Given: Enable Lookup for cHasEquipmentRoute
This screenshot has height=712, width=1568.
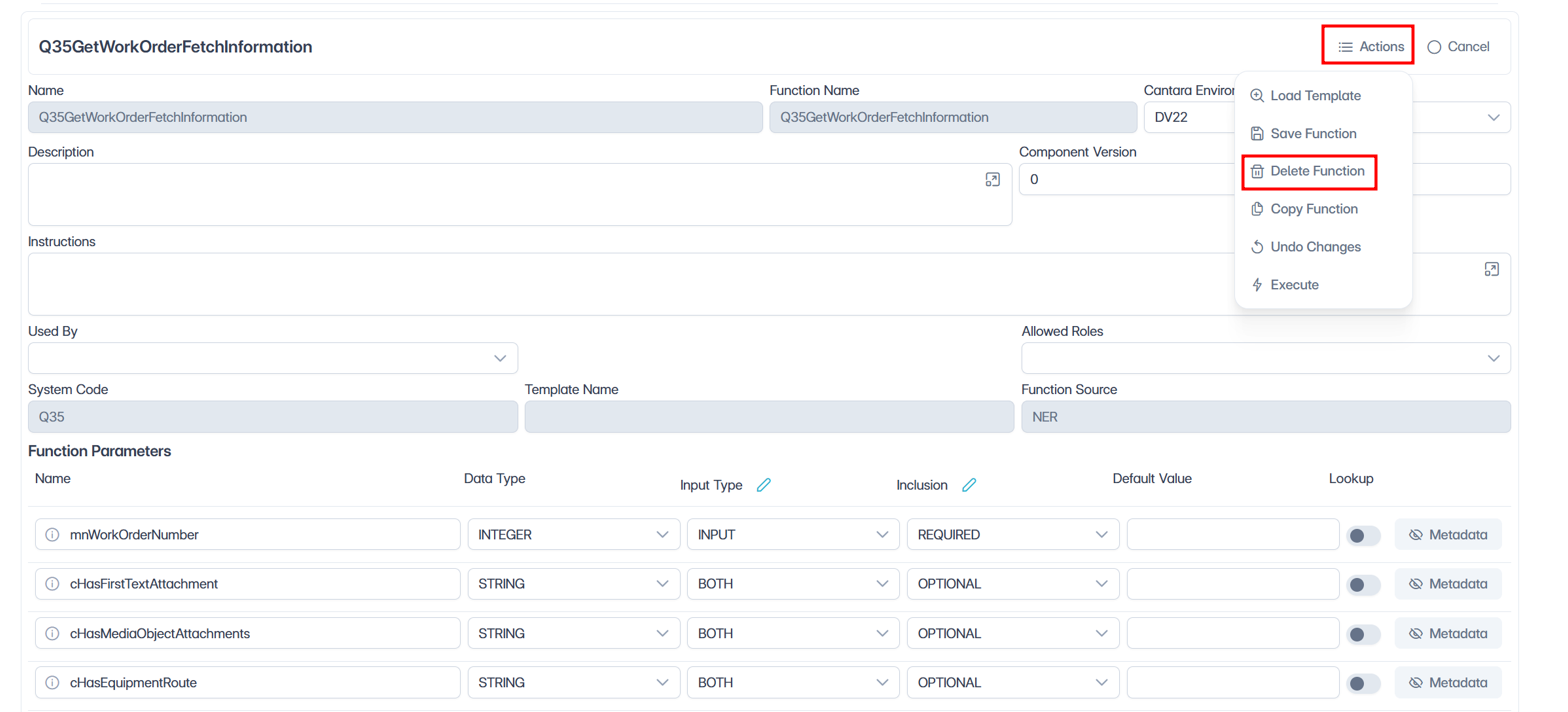Looking at the screenshot, I should [x=1363, y=683].
